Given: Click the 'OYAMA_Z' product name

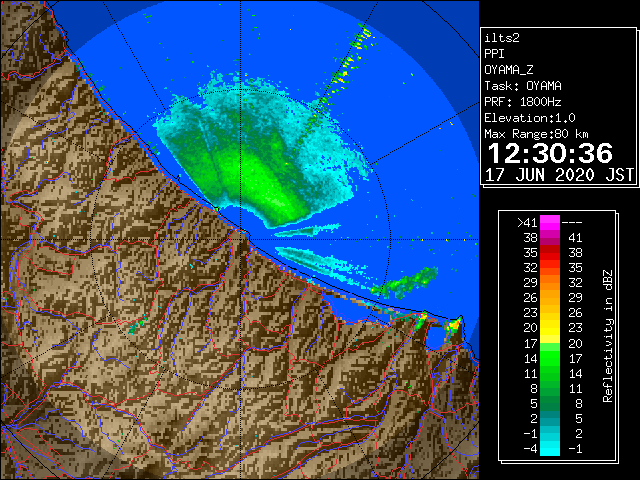Looking at the screenshot, I should pyautogui.click(x=509, y=70).
